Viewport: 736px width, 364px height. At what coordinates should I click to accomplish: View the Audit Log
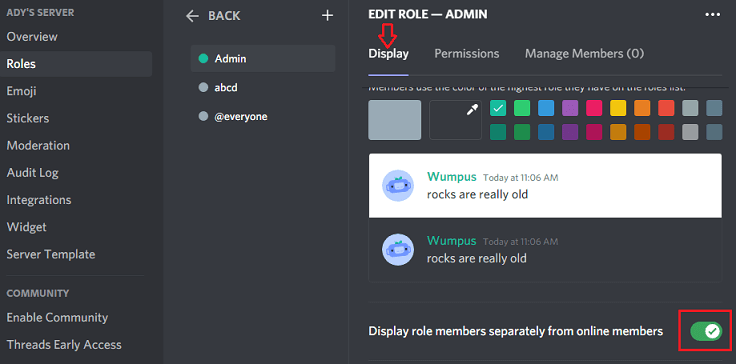32,173
